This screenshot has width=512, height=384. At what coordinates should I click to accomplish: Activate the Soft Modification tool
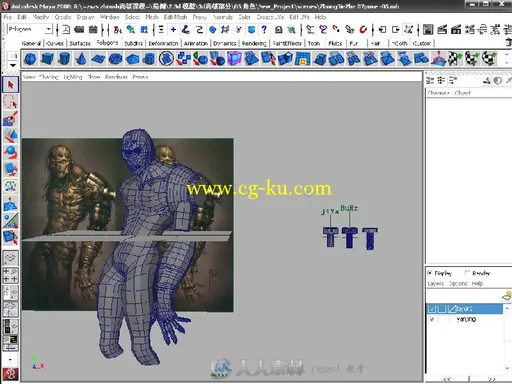pyautogui.click(x=10, y=203)
